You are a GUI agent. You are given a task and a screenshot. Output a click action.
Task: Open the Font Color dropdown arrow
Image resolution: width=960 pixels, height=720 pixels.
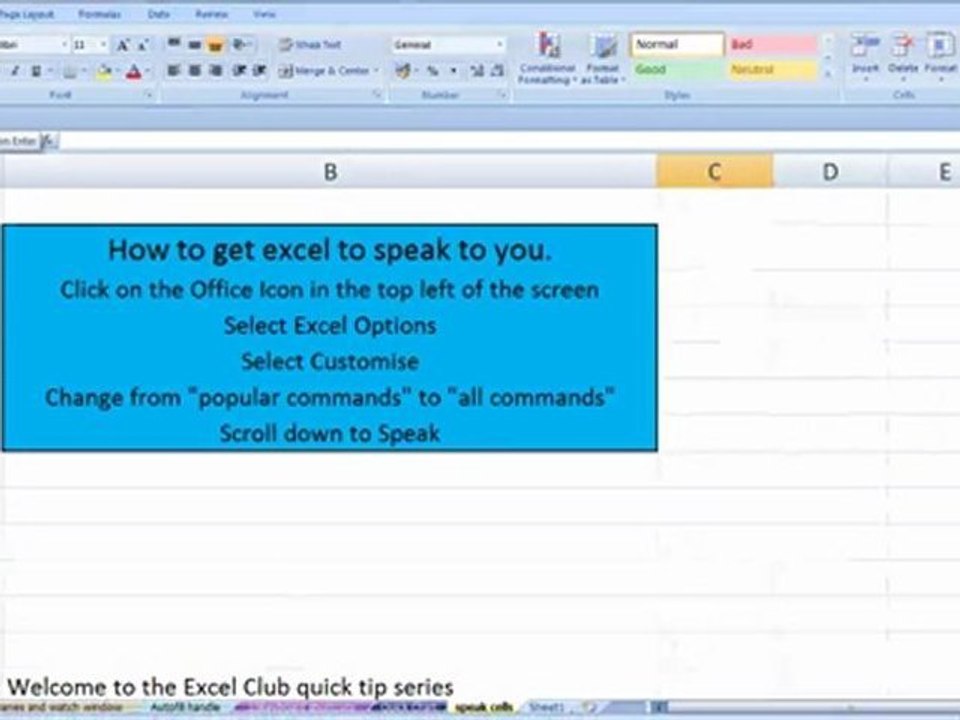click(147, 72)
